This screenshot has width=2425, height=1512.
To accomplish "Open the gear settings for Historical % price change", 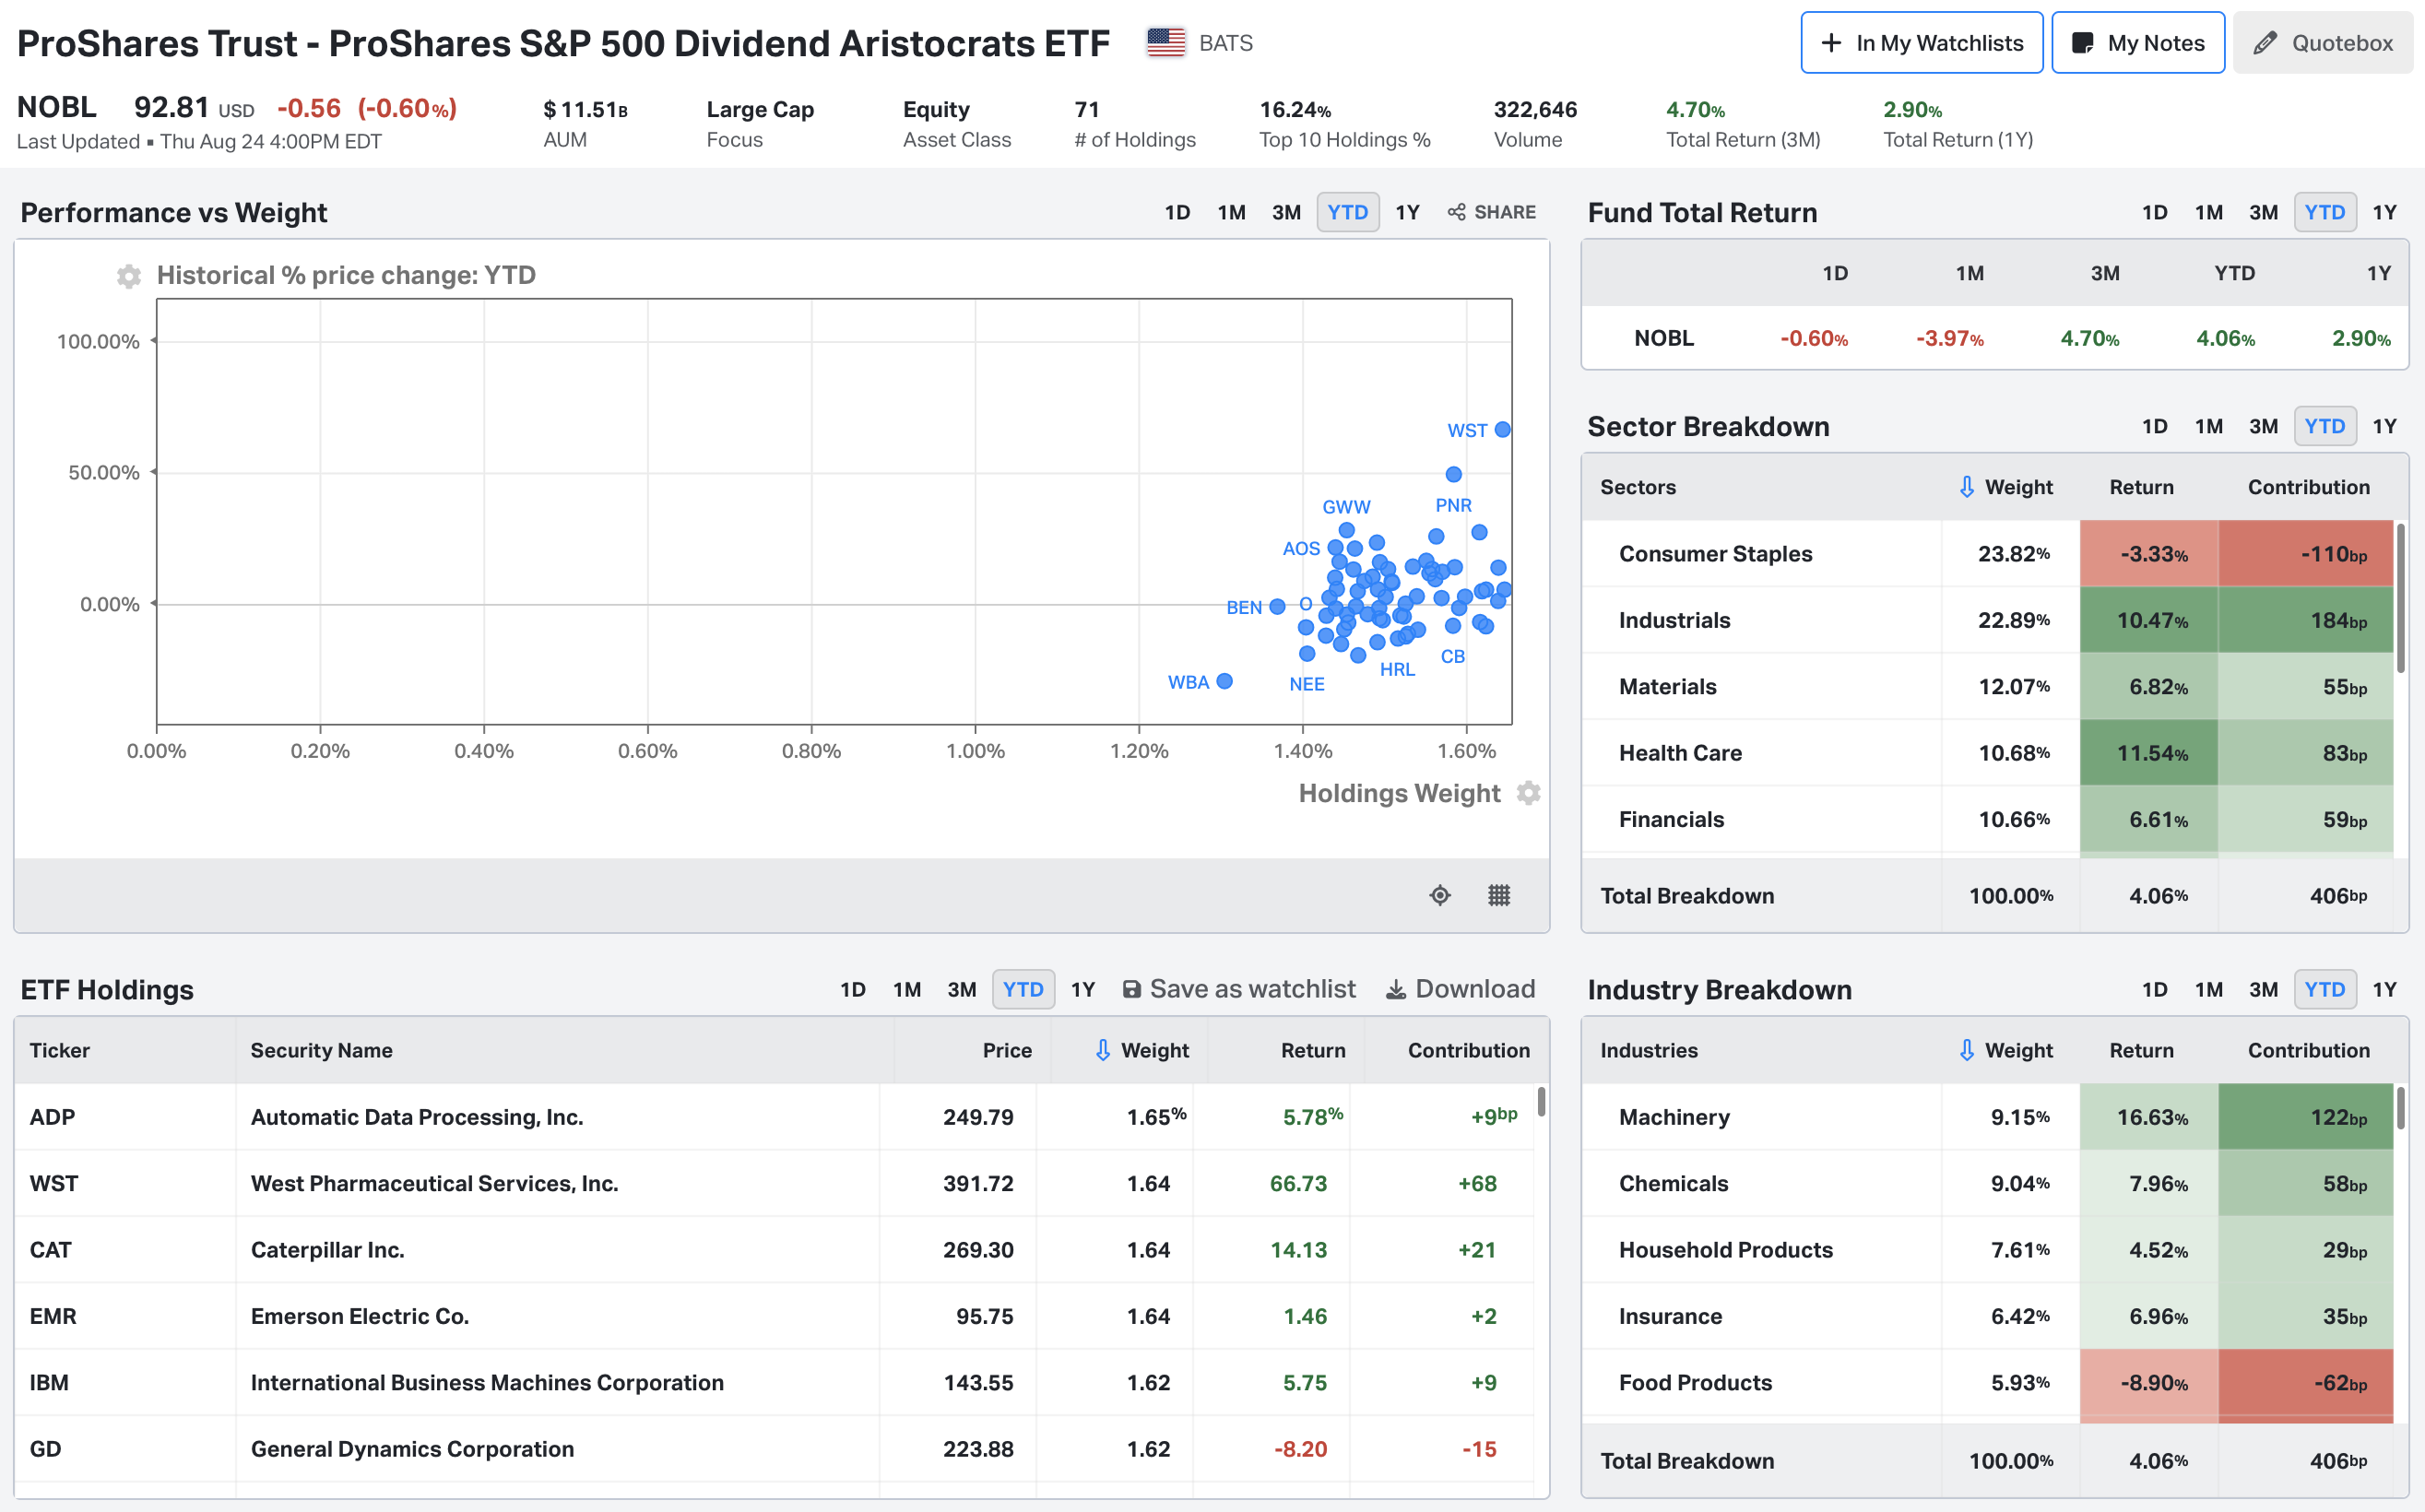I will pos(129,276).
